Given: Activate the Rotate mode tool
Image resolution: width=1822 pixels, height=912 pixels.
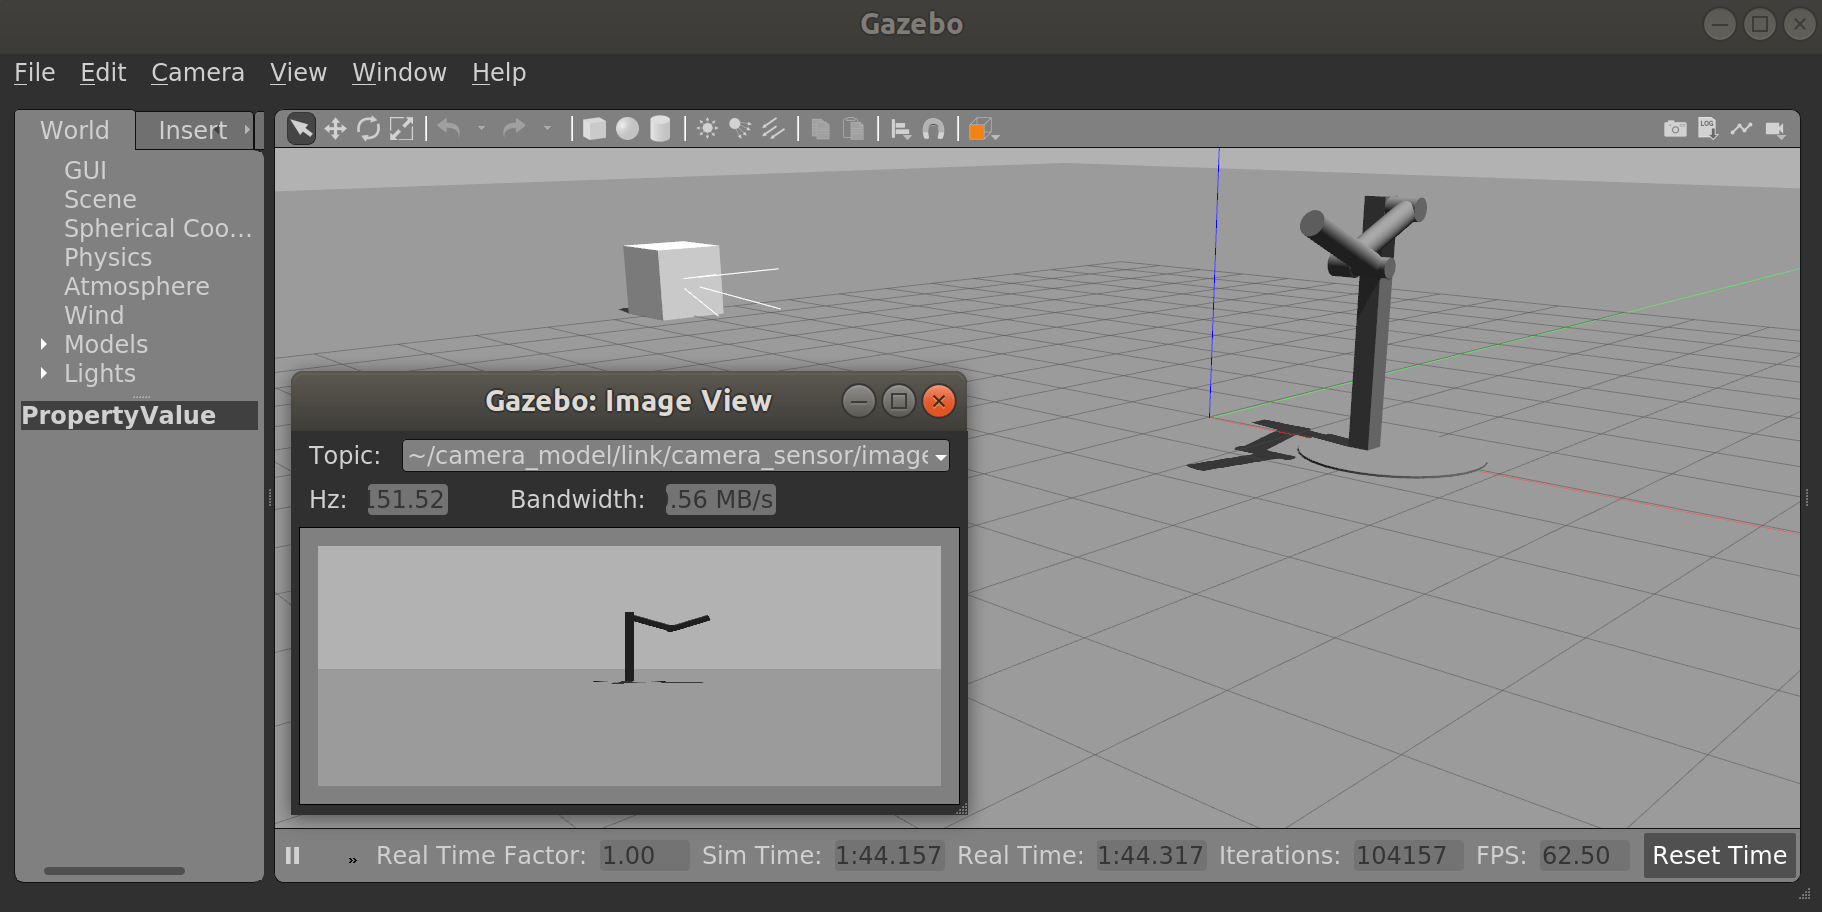Looking at the screenshot, I should [368, 129].
